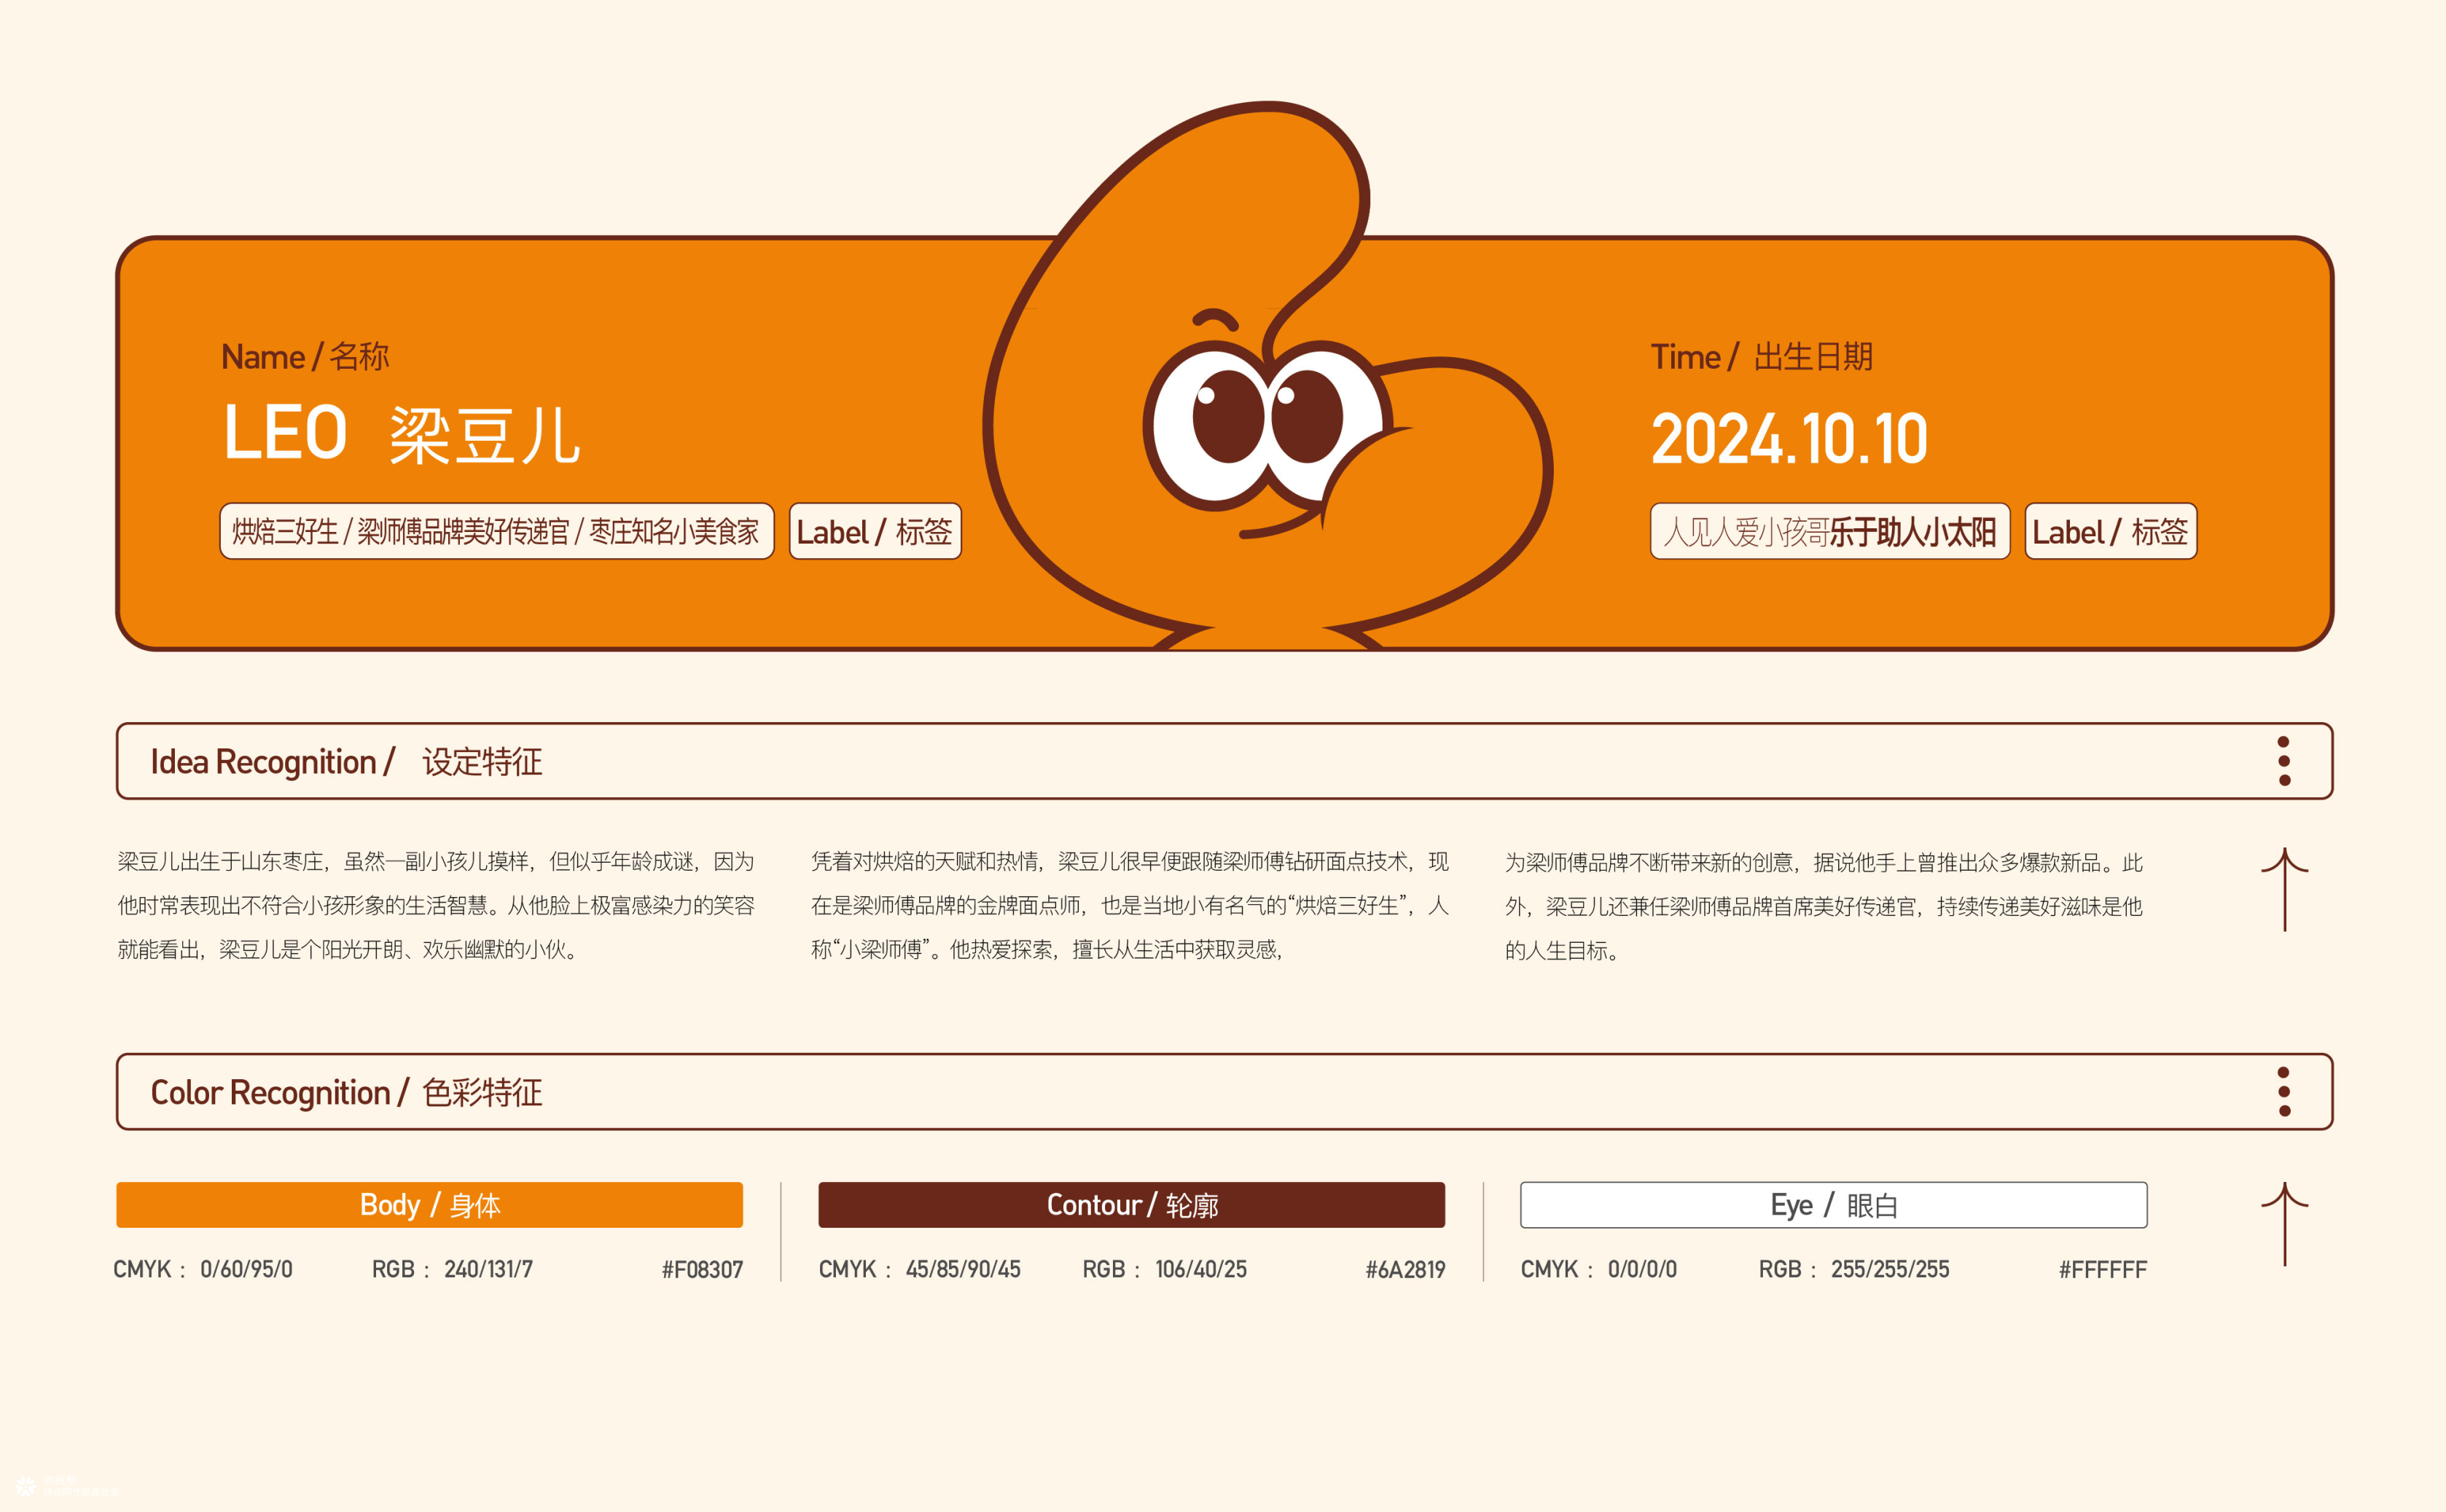Viewport: 2446px width, 1512px height.
Task: Click hex value #FFFFFF
Action: (x=2102, y=1269)
